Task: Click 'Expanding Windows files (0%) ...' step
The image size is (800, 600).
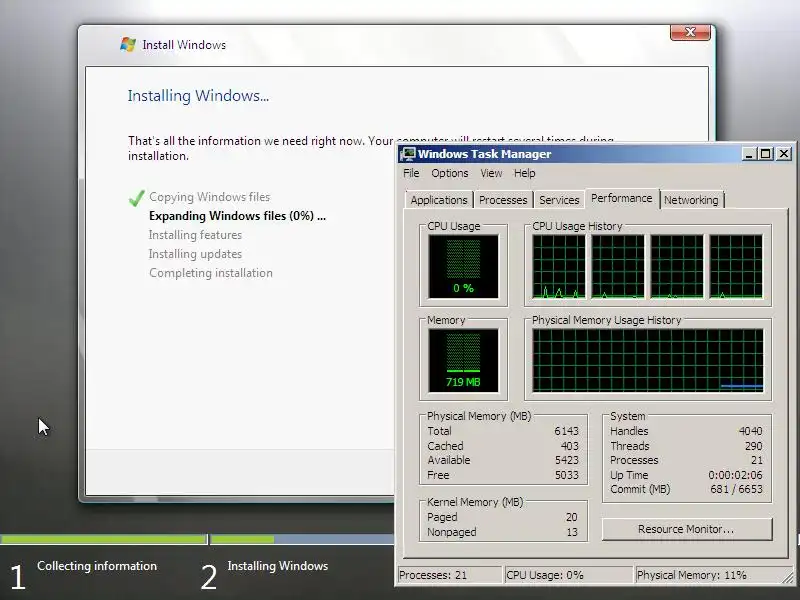Action: coord(237,216)
